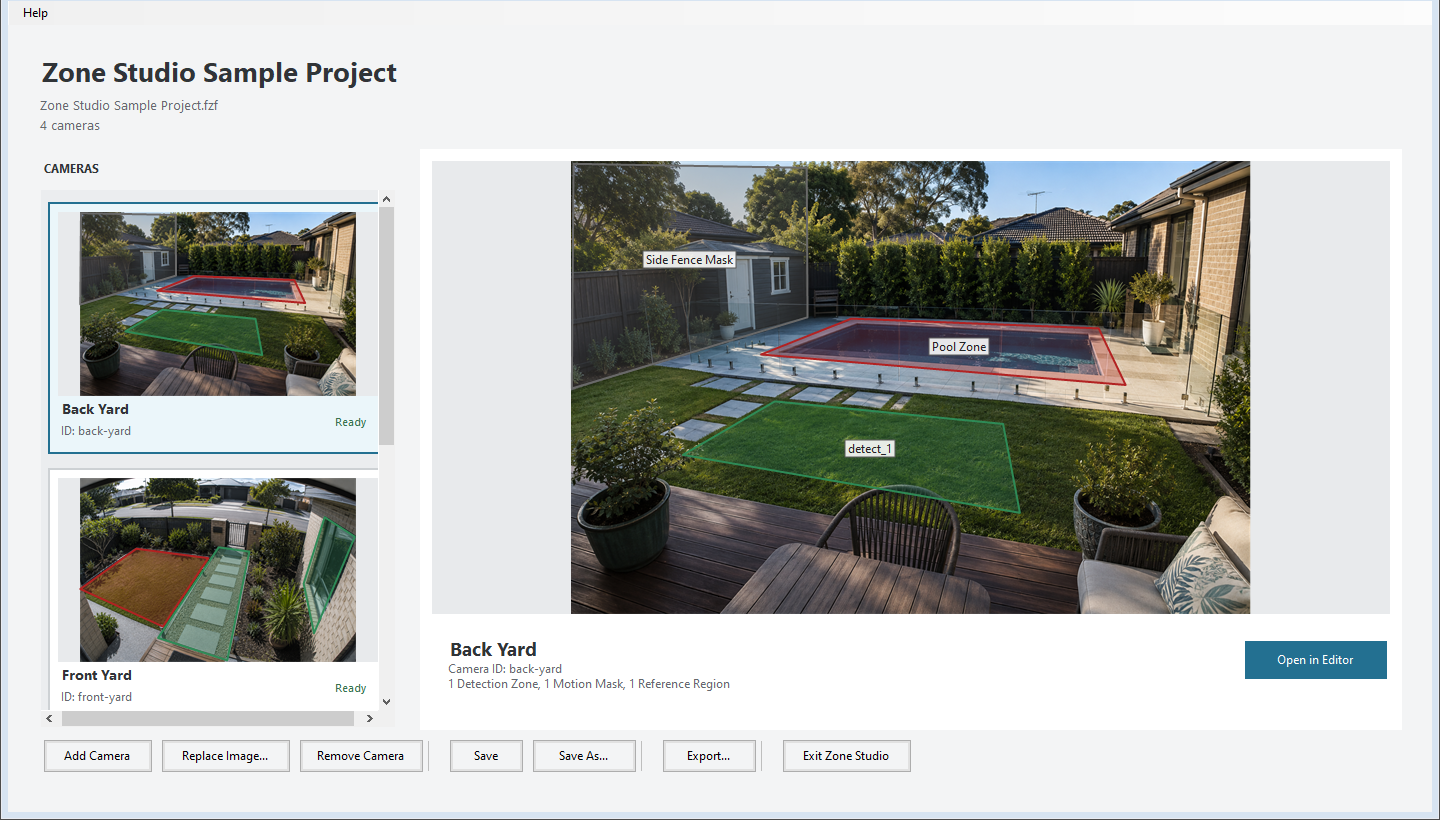Viewport: 1440px width, 820px height.
Task: Click the 'ID: back-yard' text
Action: [96, 431]
